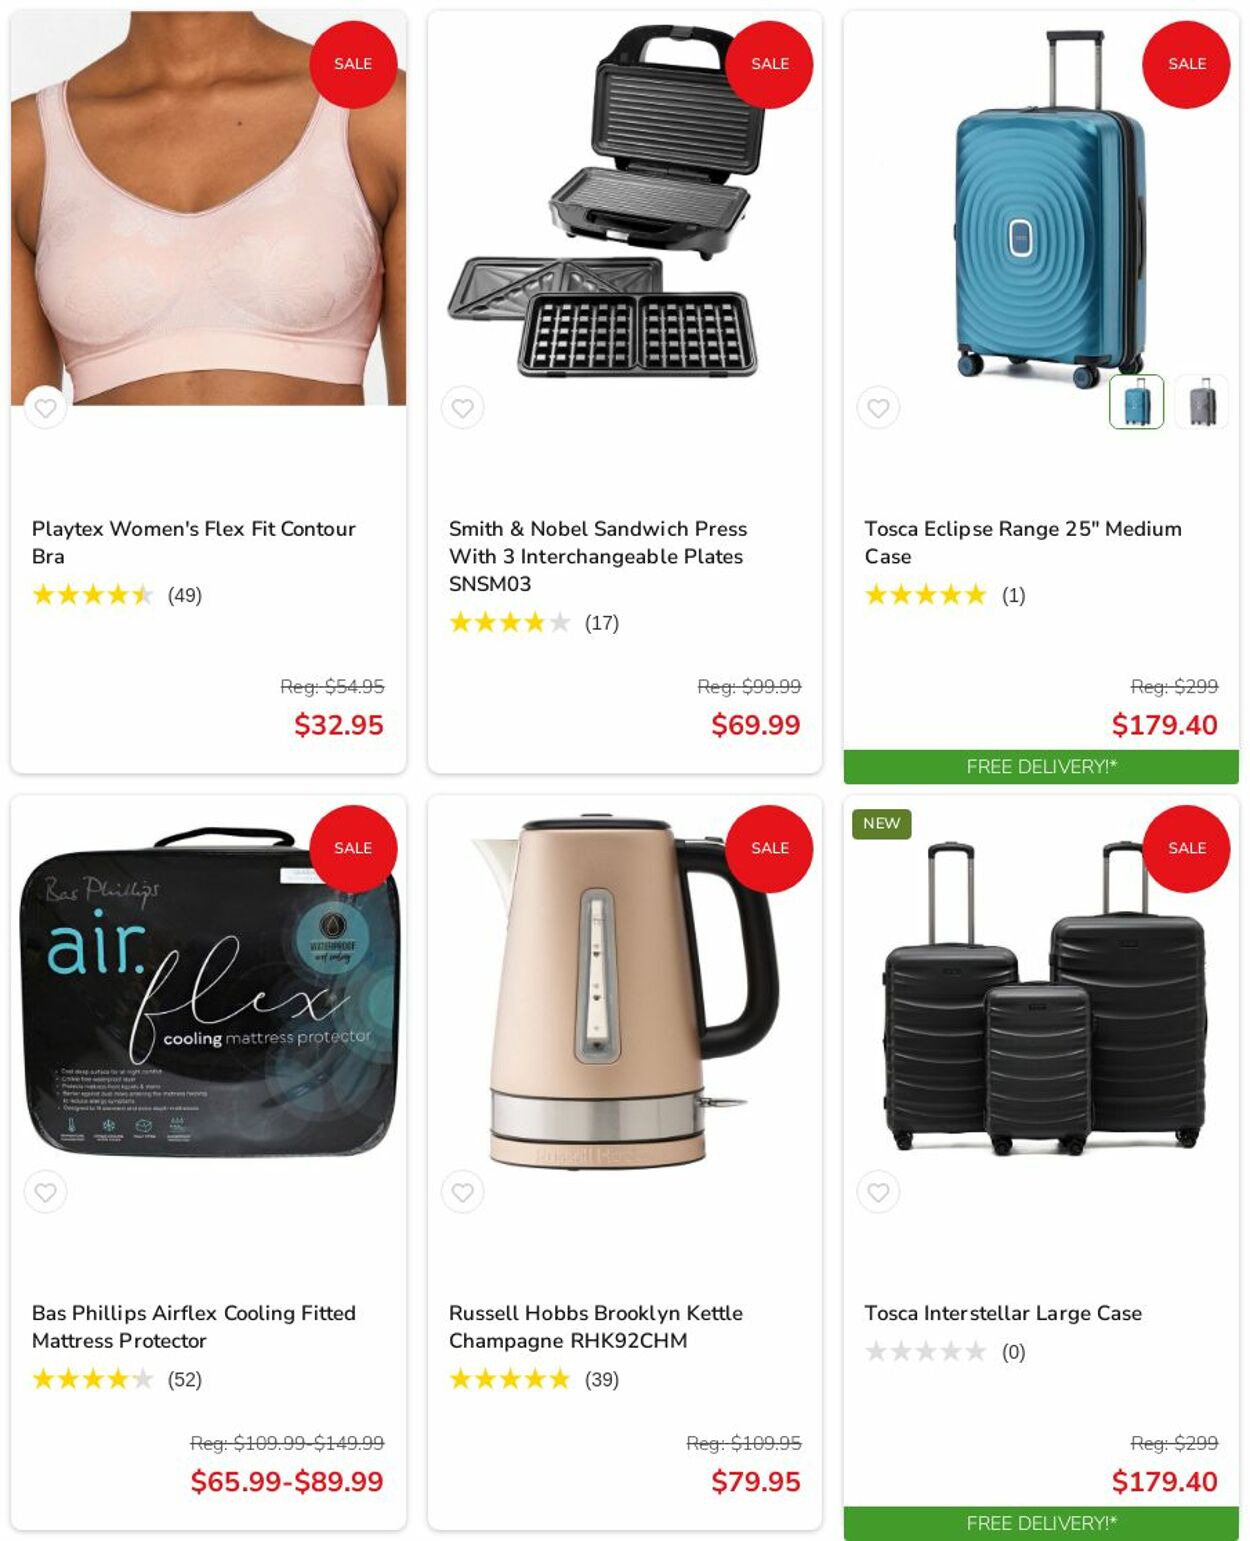Screen dimensions: 1250x1541
Task: Wishlist the Tosca Interstellar Large Case
Action: [878, 1192]
